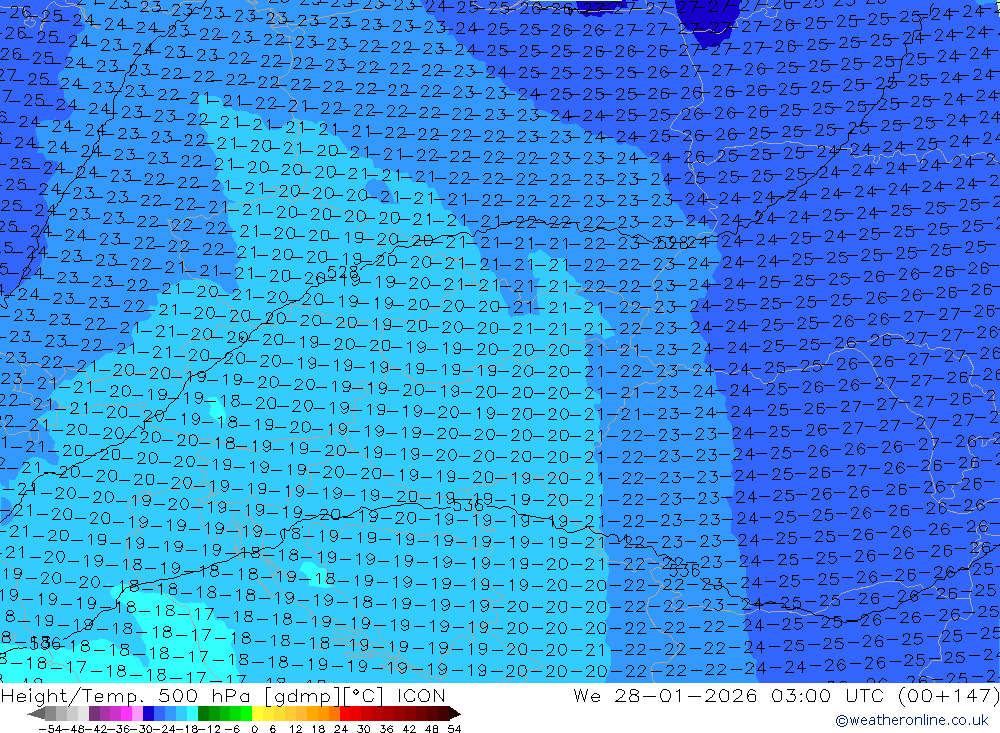
Task: Click the '42' legend scale label
Action: click(x=409, y=729)
